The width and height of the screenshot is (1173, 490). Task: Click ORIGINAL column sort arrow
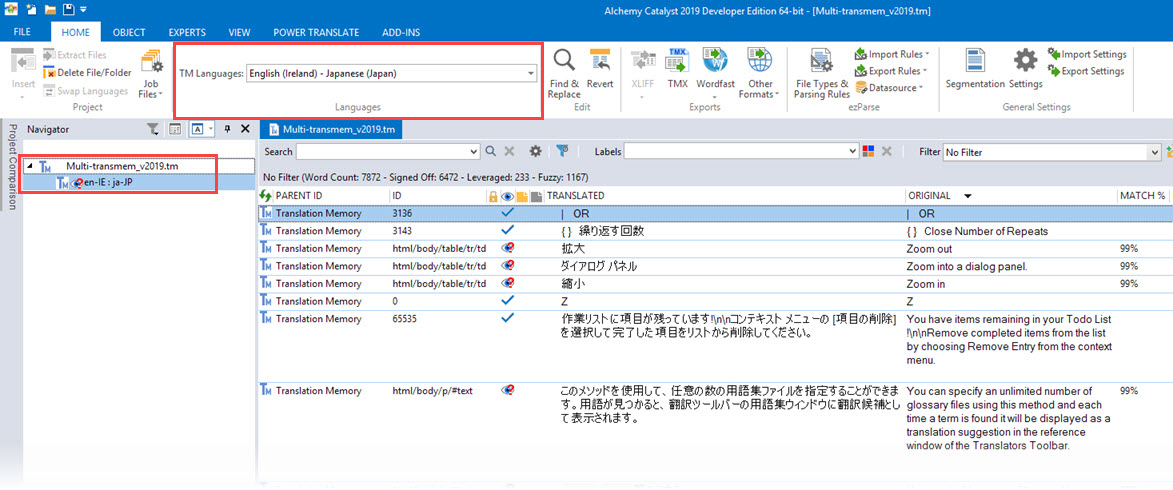[x=967, y=196]
